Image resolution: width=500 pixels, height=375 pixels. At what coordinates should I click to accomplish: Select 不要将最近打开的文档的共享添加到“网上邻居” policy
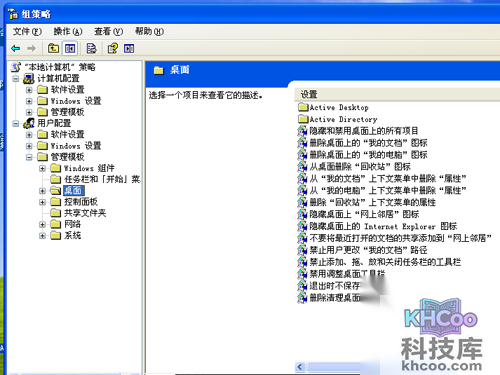coord(401,238)
